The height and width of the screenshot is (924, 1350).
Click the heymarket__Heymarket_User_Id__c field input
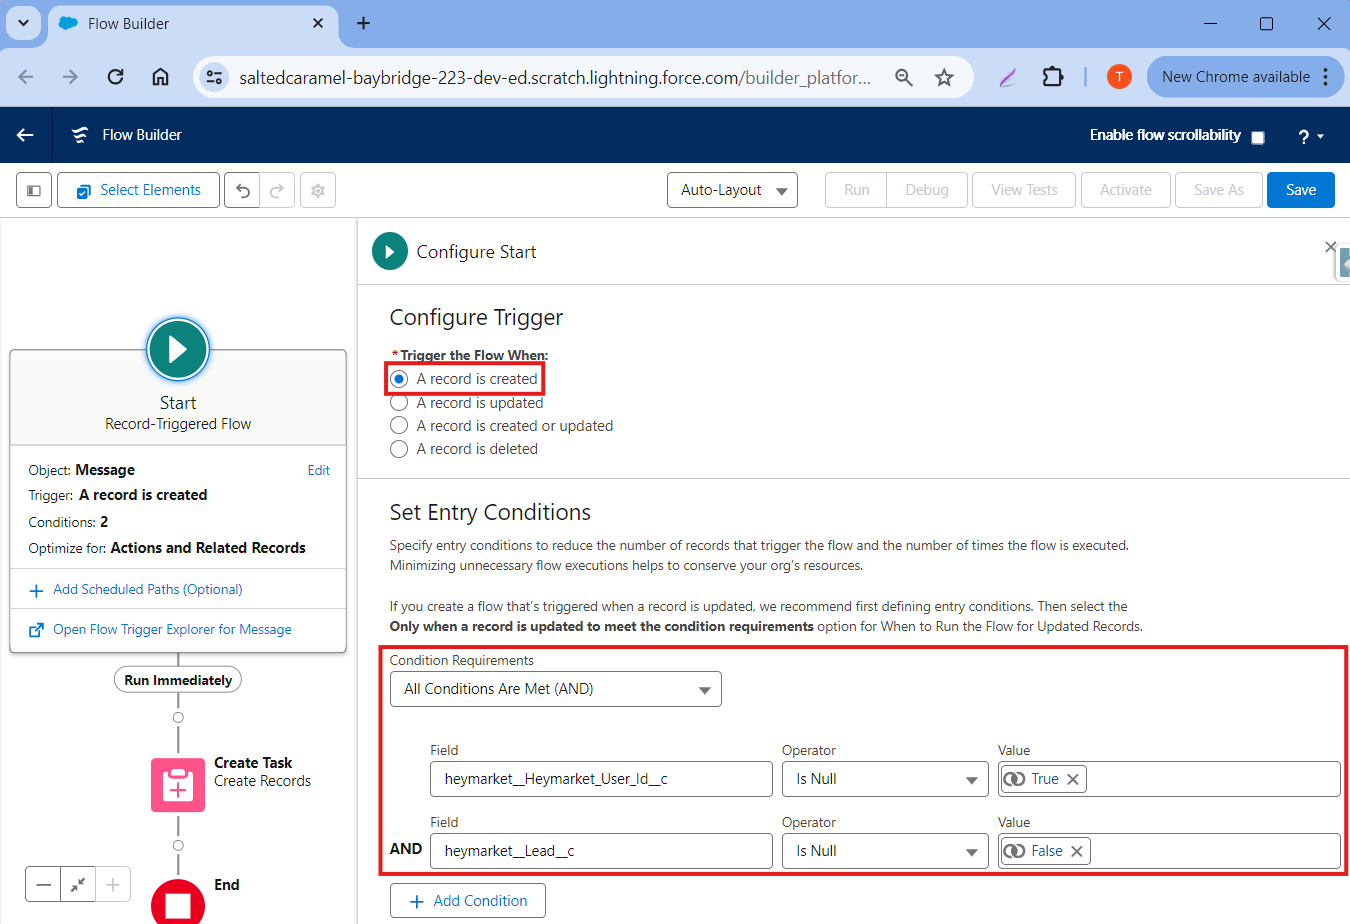[601, 779]
